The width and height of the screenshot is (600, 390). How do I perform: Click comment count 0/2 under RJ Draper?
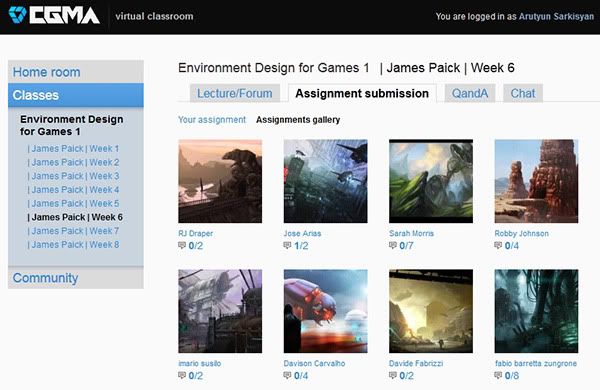coord(196,246)
